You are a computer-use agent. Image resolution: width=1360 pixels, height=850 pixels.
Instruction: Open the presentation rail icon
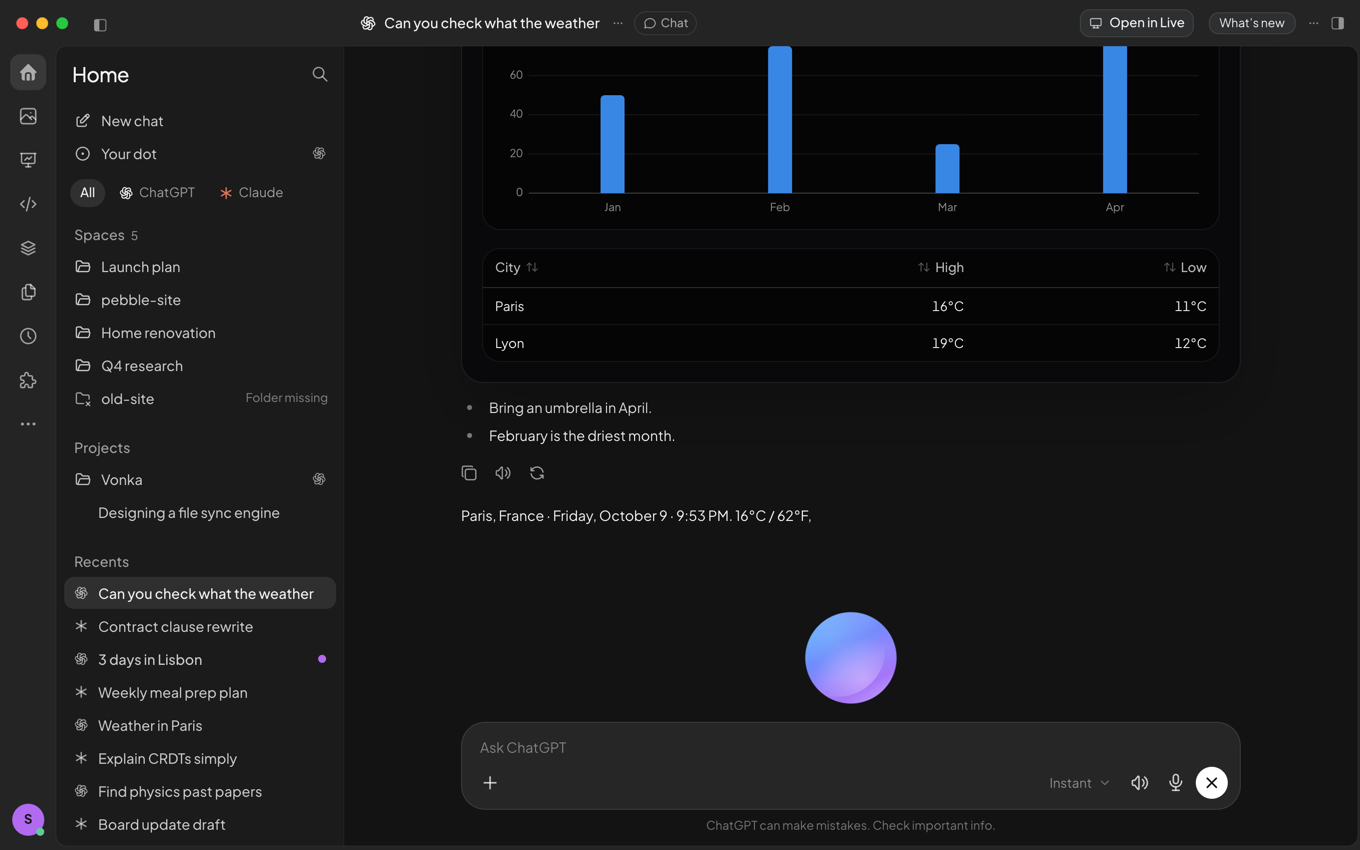pyautogui.click(x=28, y=160)
